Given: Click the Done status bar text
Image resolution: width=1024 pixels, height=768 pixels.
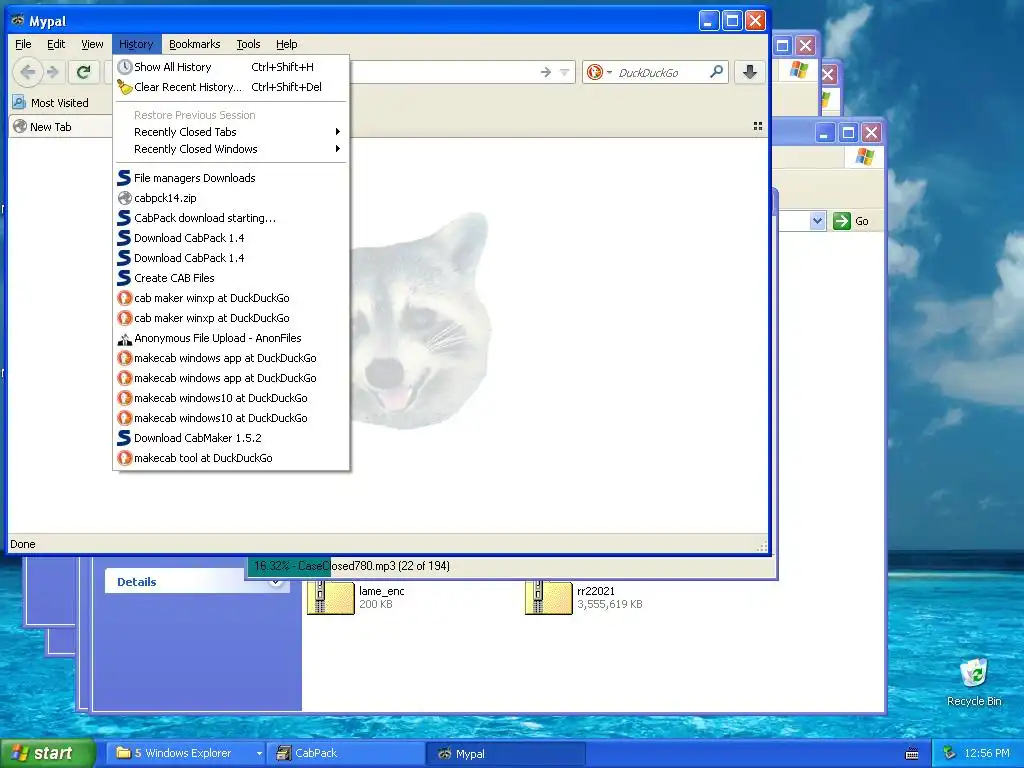Looking at the screenshot, I should point(23,544).
